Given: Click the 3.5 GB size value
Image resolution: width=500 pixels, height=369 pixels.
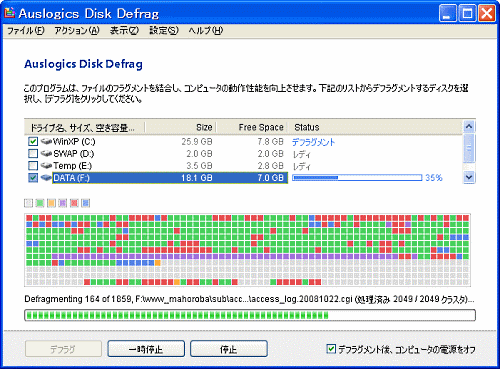Looking at the screenshot, I should tap(199, 166).
